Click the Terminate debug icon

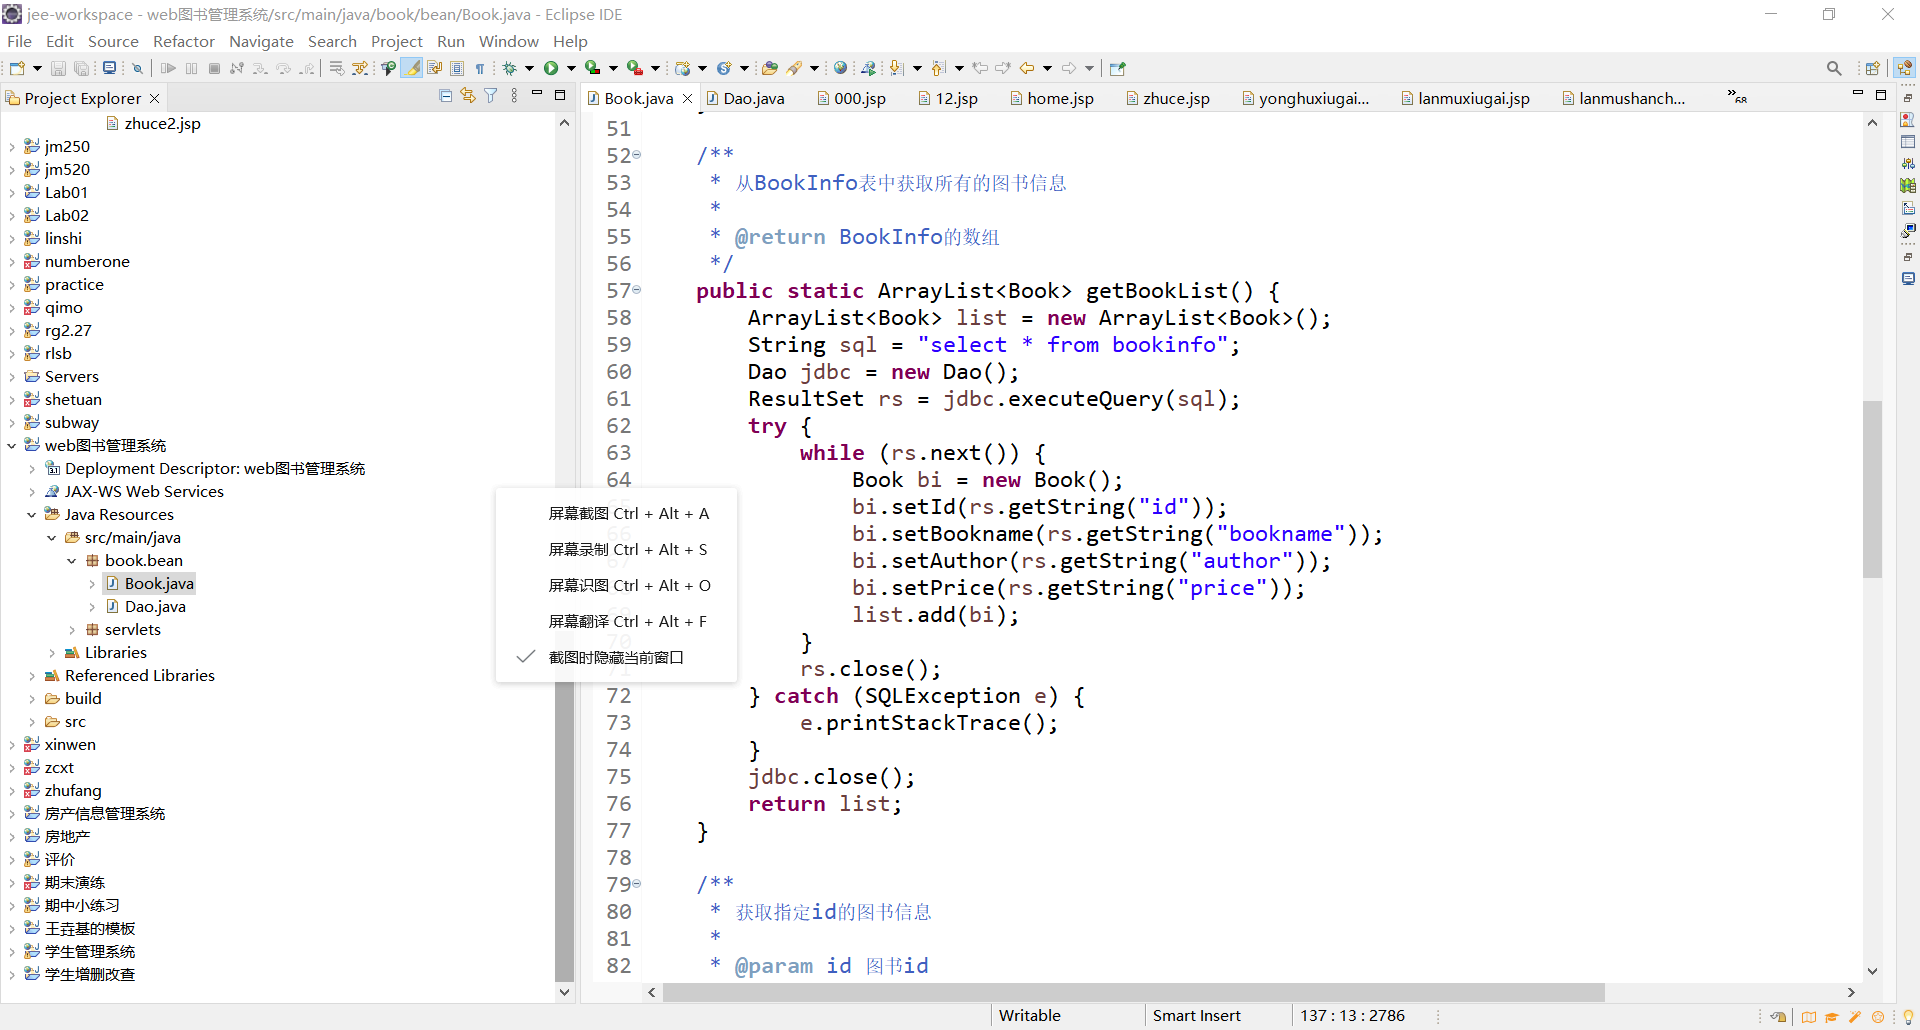(x=214, y=68)
